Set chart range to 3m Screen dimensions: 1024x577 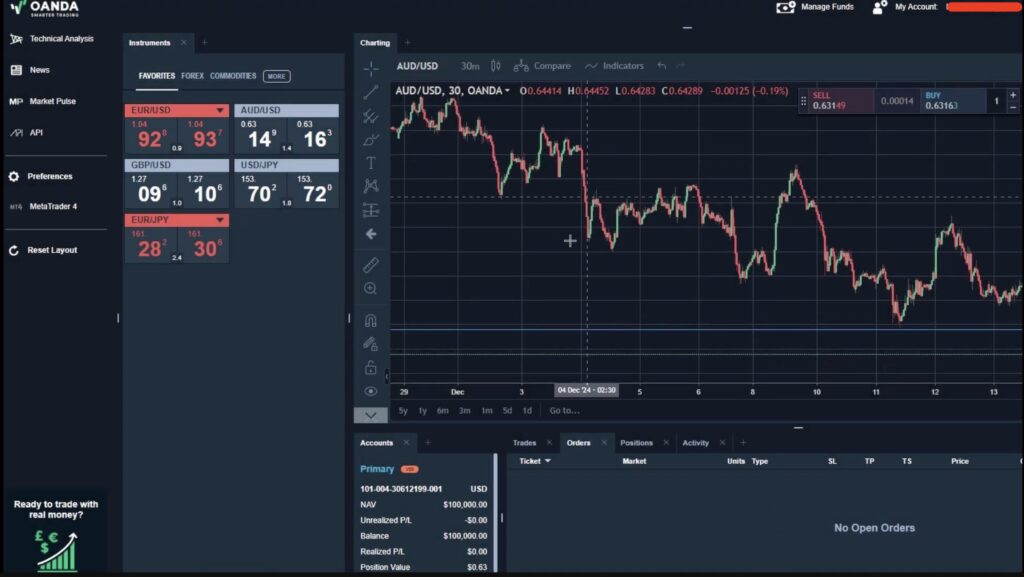point(464,411)
